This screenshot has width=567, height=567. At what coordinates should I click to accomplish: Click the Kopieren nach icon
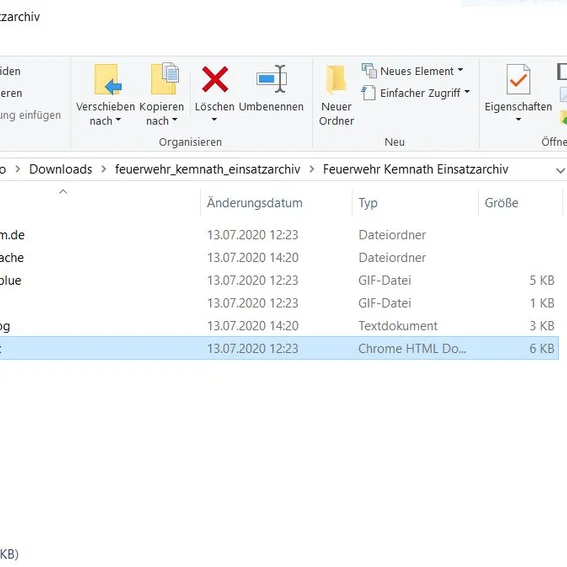[x=165, y=78]
